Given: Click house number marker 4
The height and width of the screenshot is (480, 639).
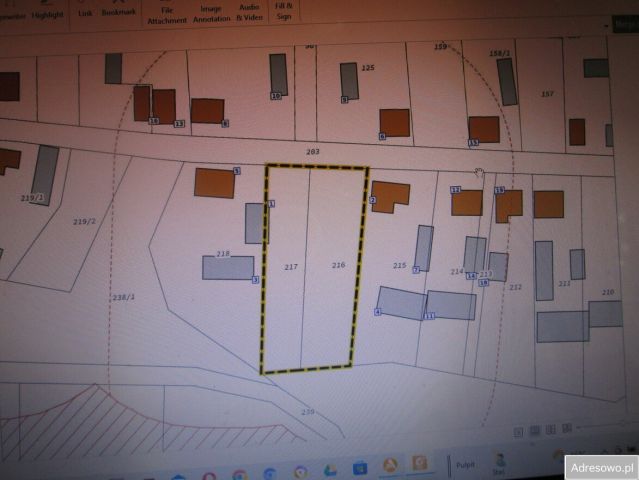Looking at the screenshot, I should [x=378, y=312].
